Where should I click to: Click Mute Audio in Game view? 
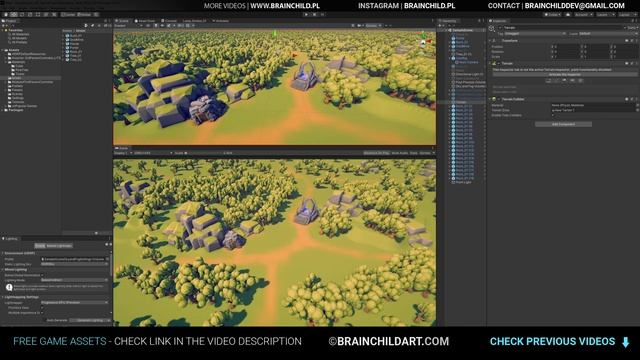(399, 153)
